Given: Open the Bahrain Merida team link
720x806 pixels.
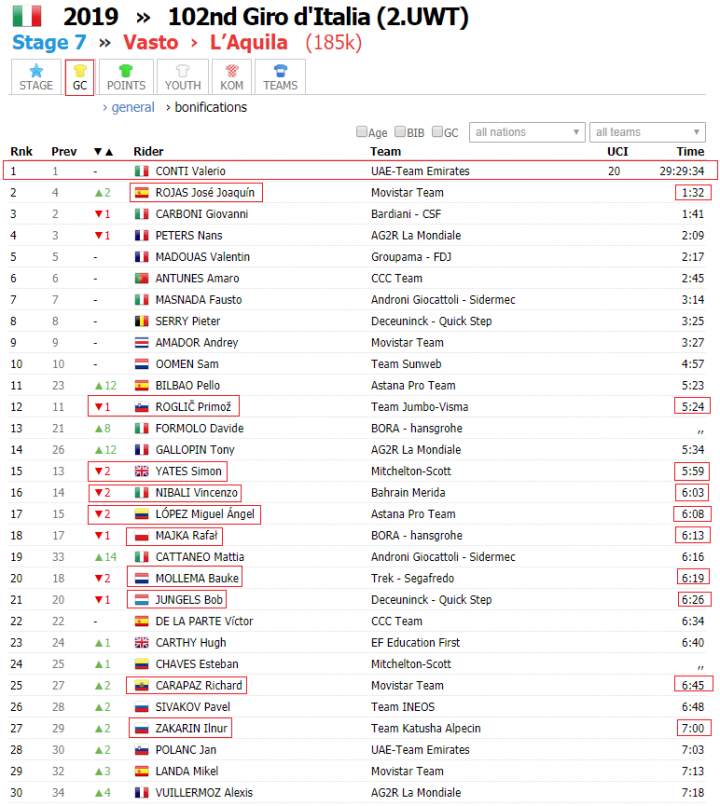Looking at the screenshot, I should (x=408, y=493).
